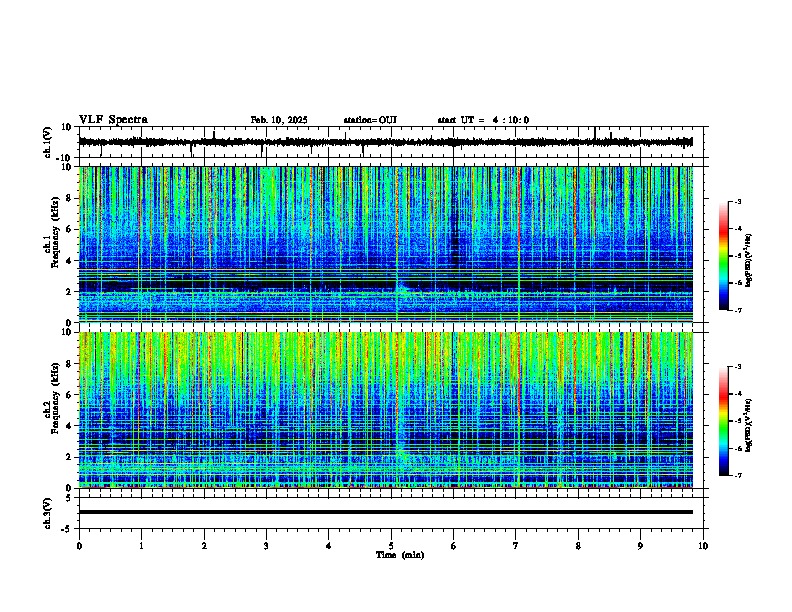
Task: Click inside the ch.2 spectrogram panel
Action: click(386, 410)
